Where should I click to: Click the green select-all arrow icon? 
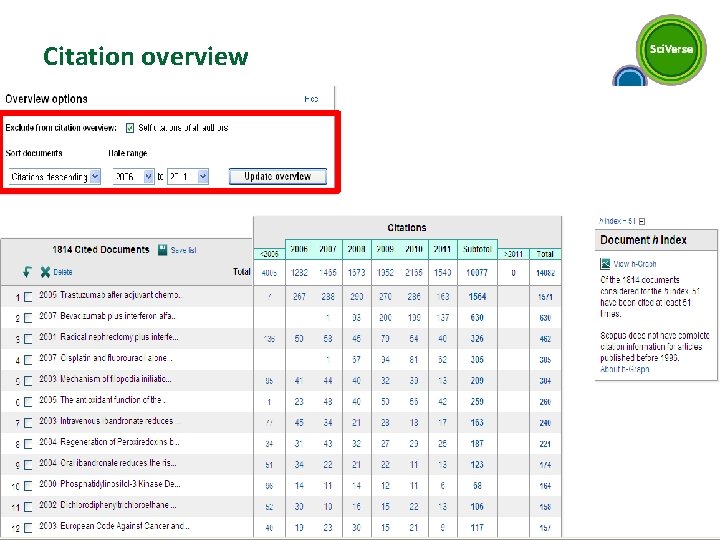coord(27,272)
